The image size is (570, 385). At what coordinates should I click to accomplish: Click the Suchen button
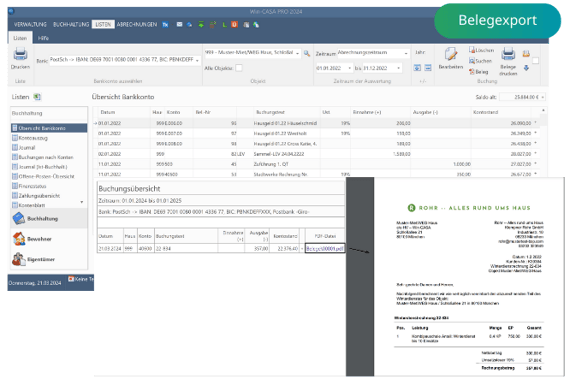click(x=480, y=61)
